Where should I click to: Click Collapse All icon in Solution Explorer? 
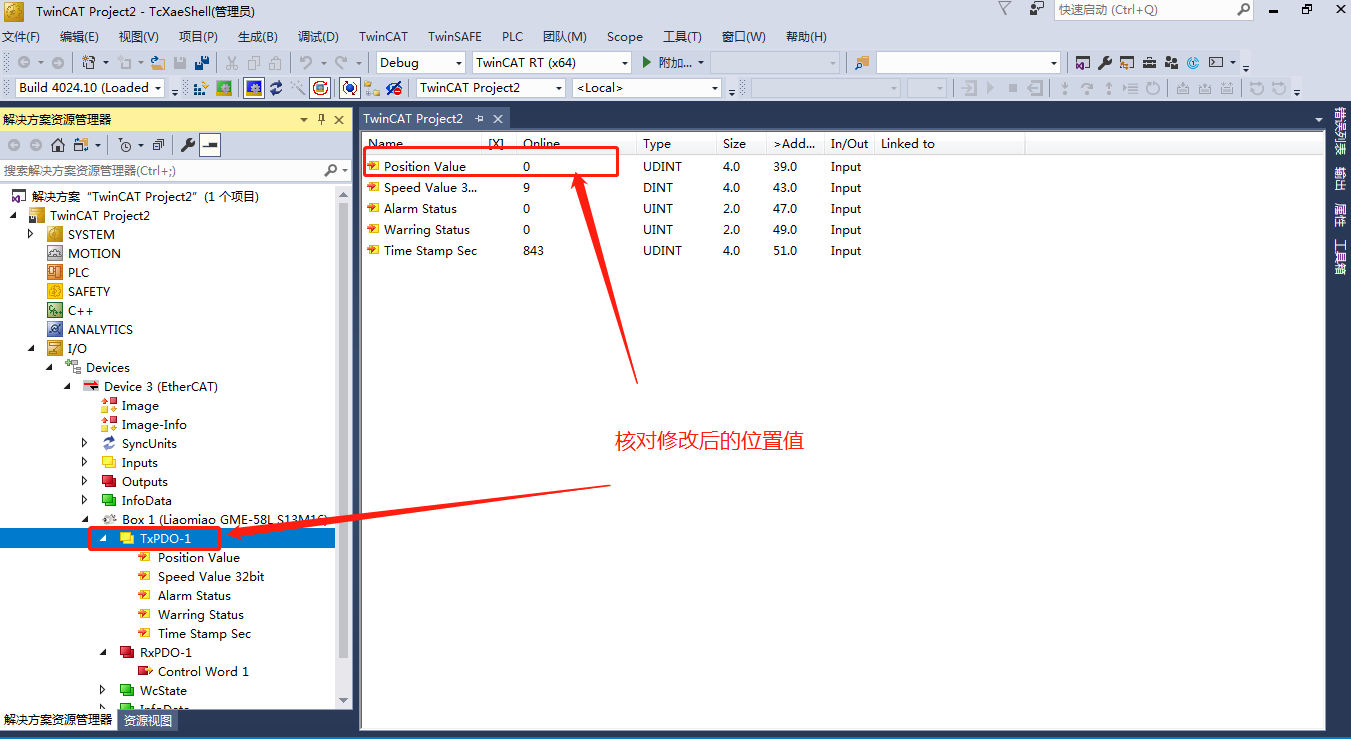tap(159, 145)
